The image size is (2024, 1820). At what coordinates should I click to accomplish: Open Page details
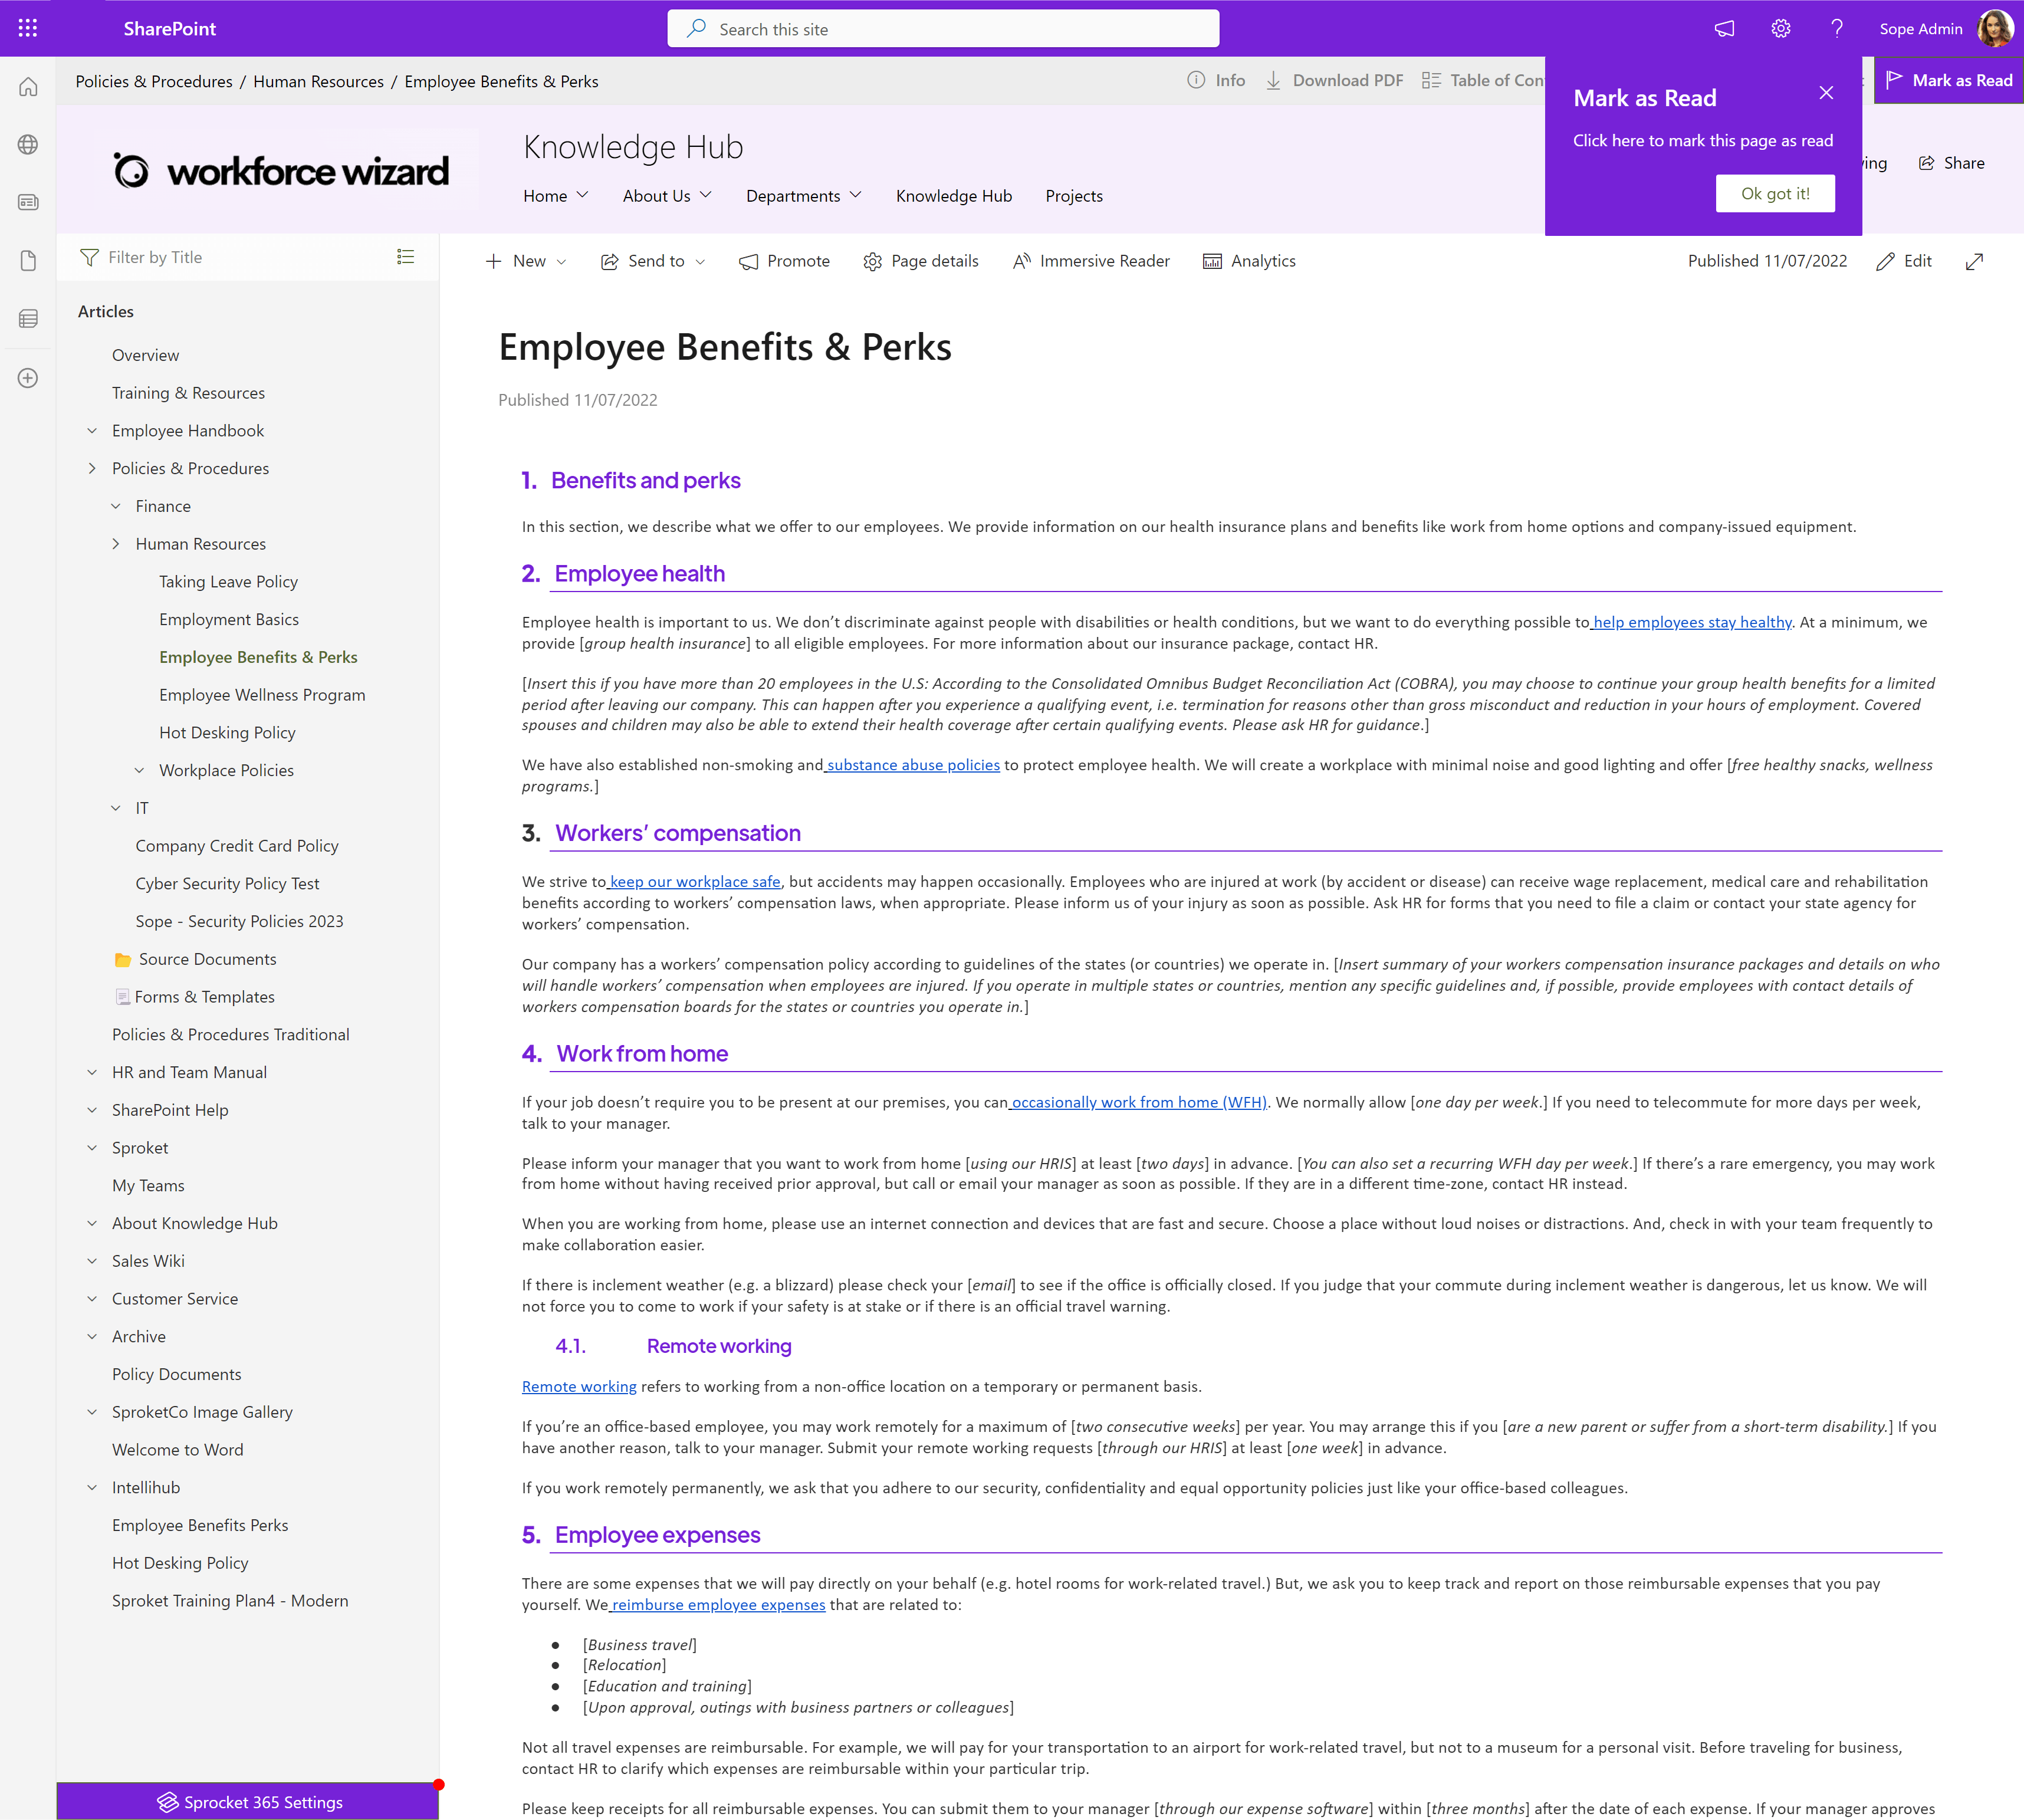point(921,261)
